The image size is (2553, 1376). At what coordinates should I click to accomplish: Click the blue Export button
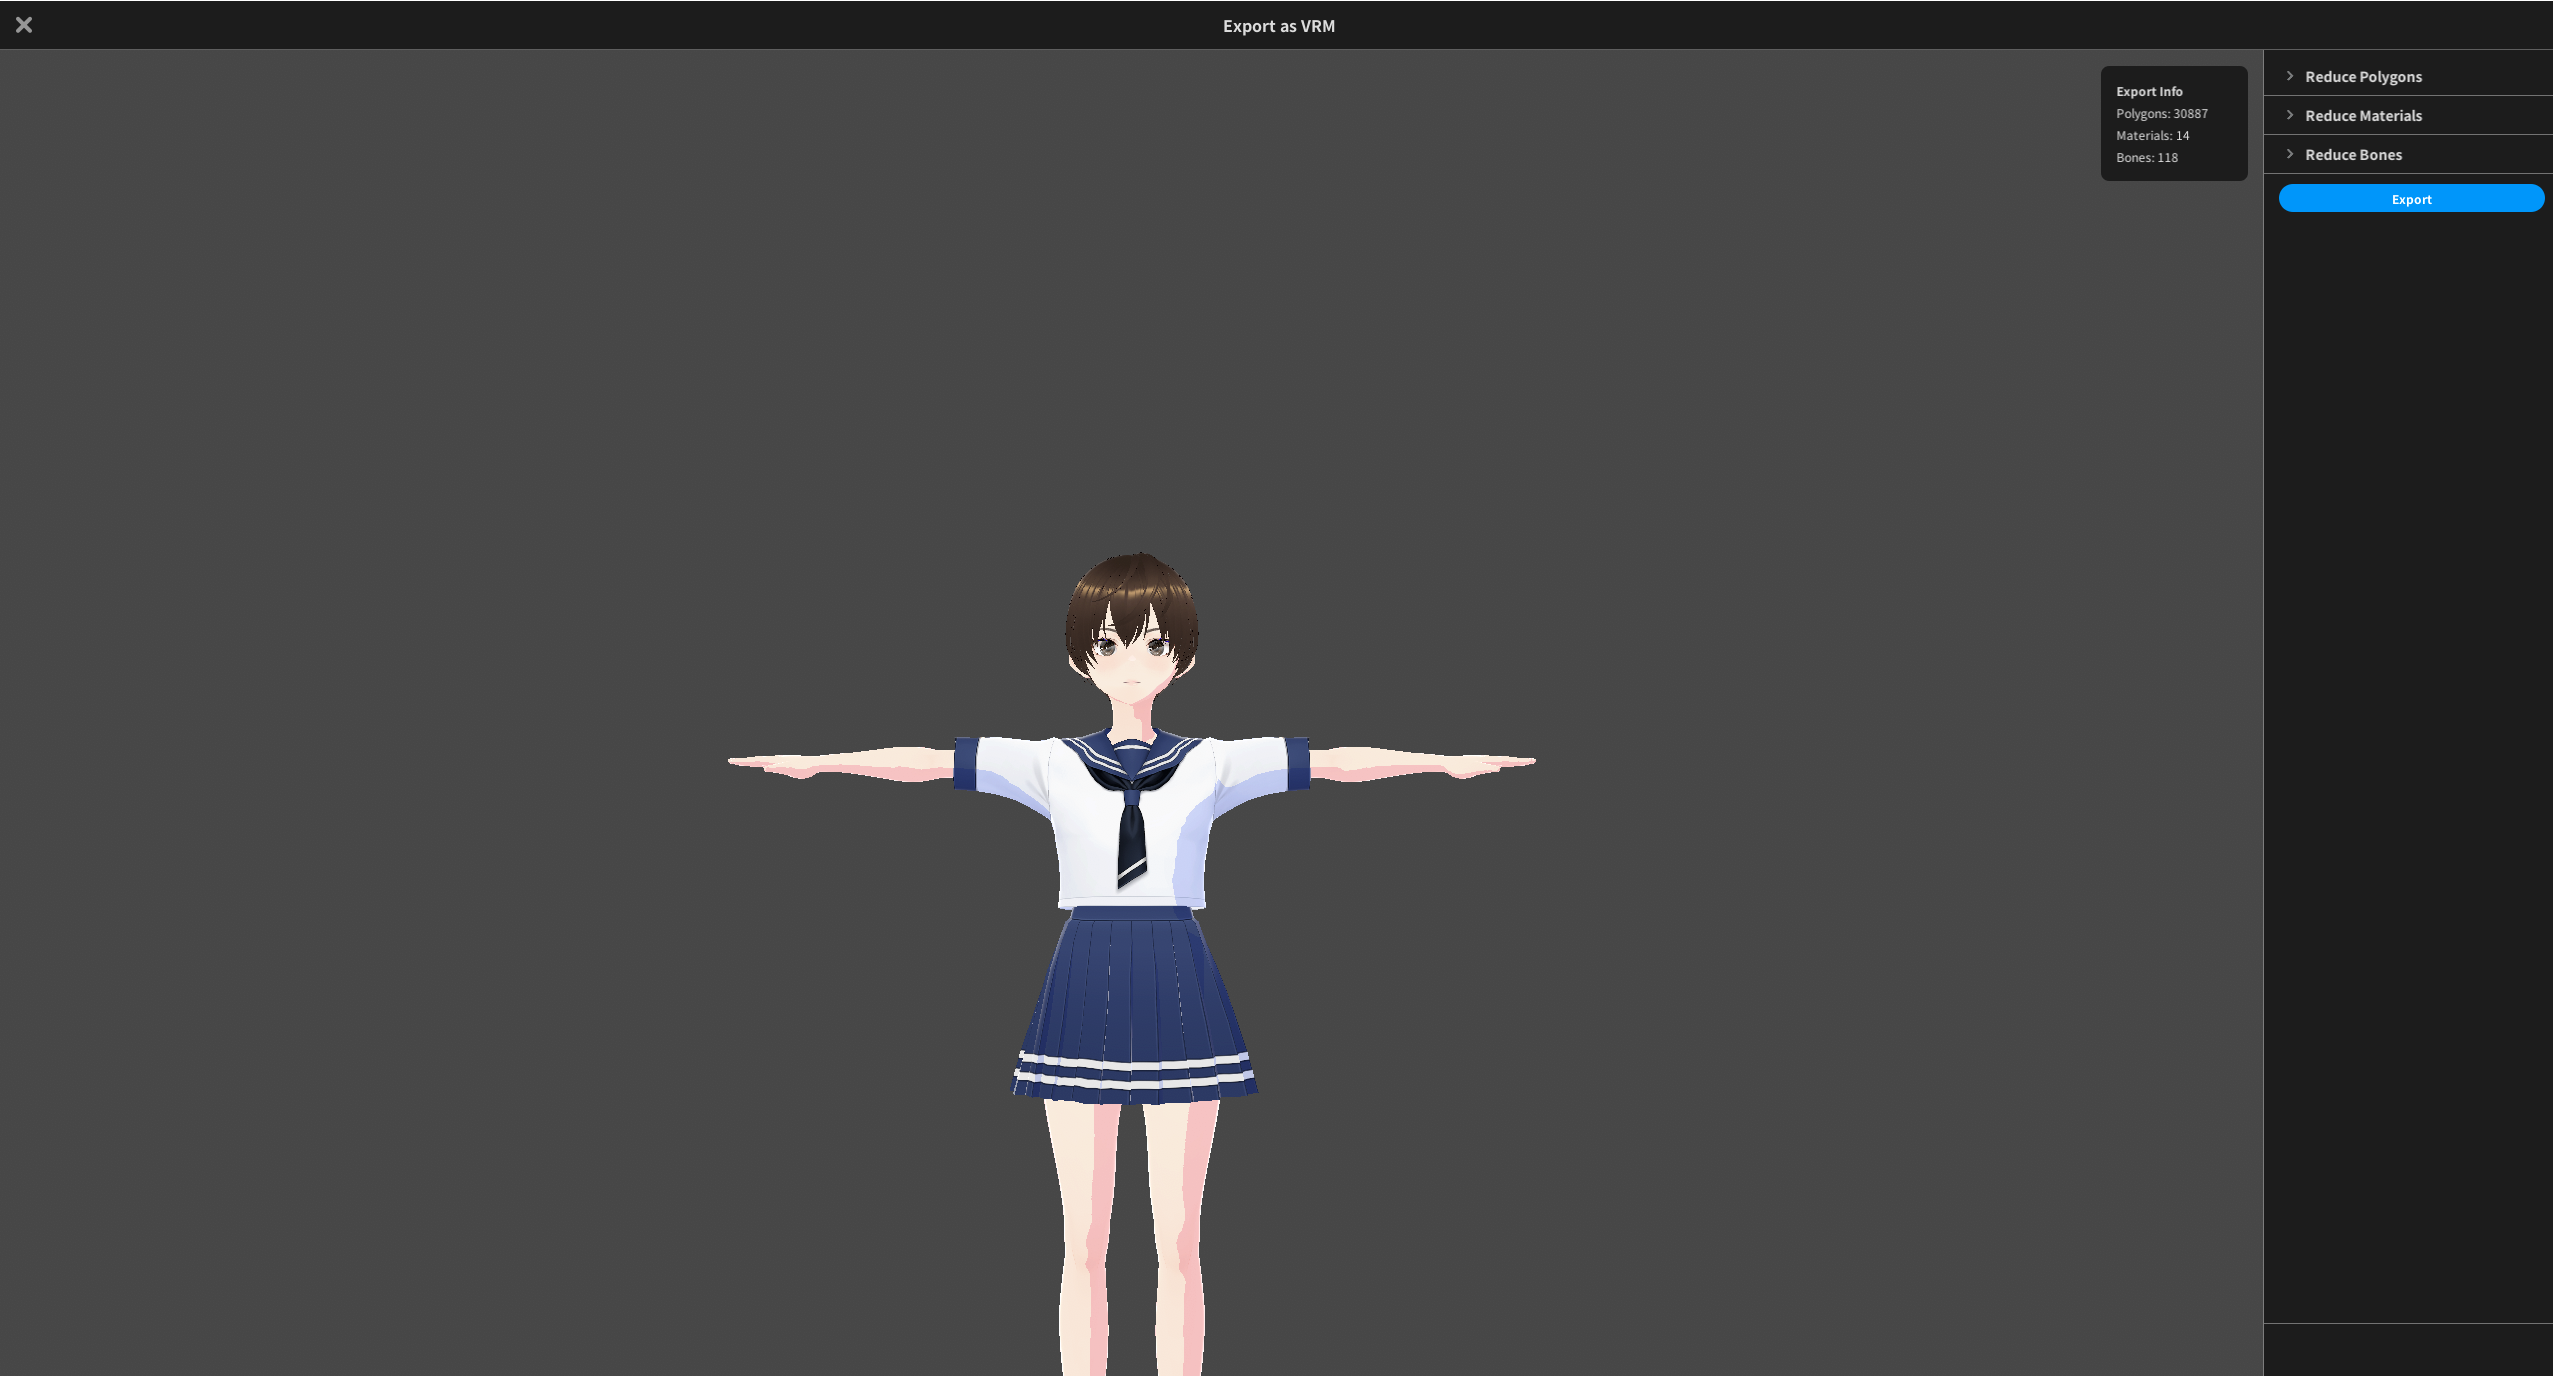(2411, 199)
